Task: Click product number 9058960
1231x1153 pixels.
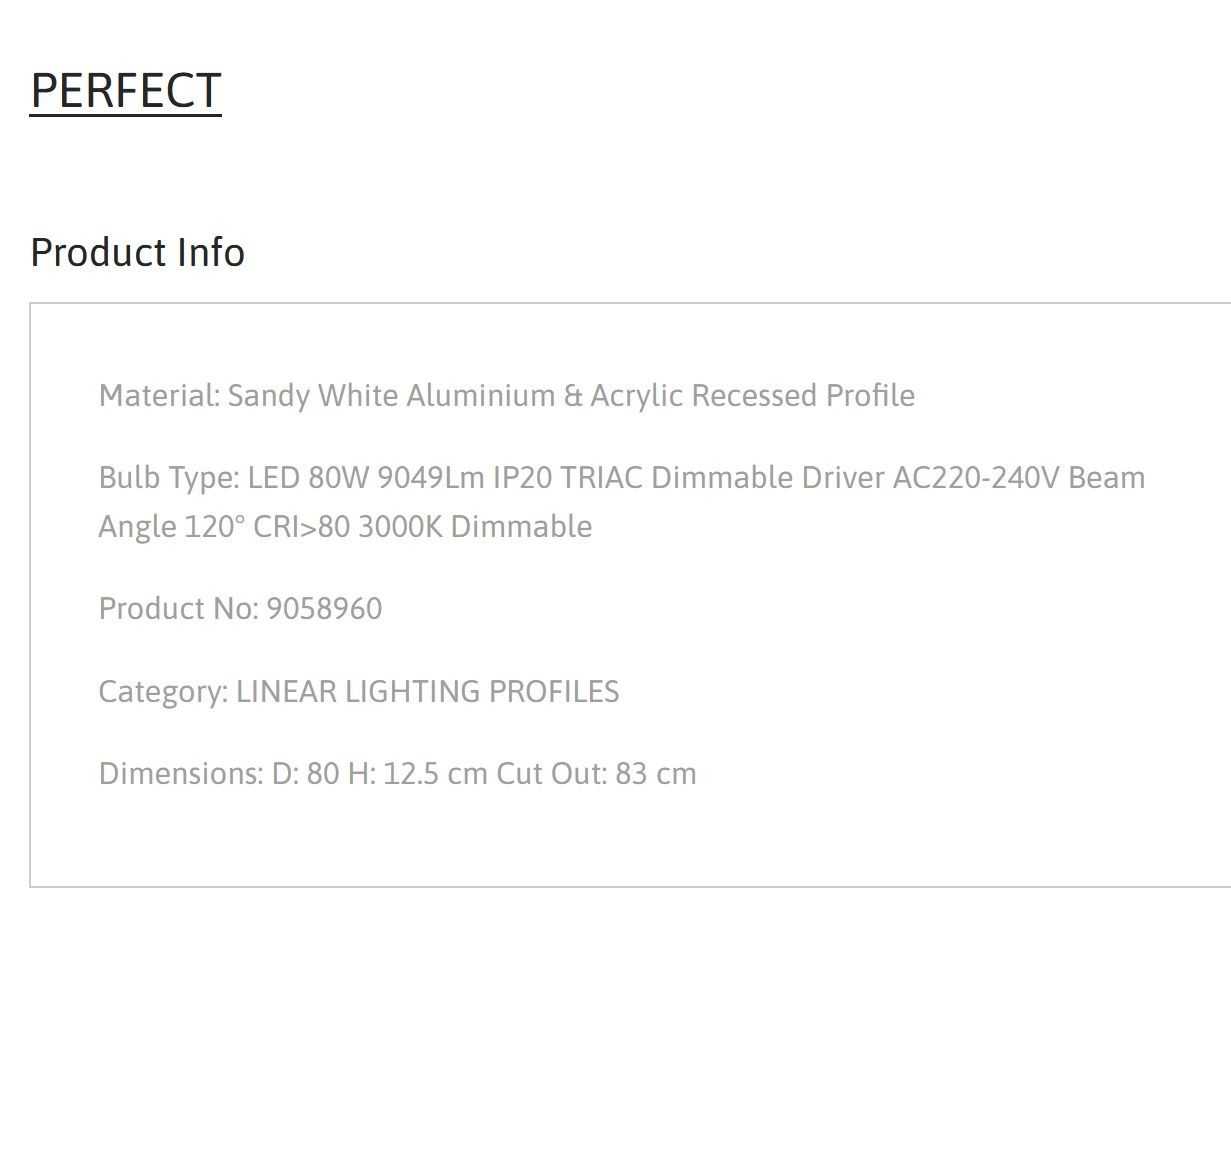Action: [x=324, y=608]
